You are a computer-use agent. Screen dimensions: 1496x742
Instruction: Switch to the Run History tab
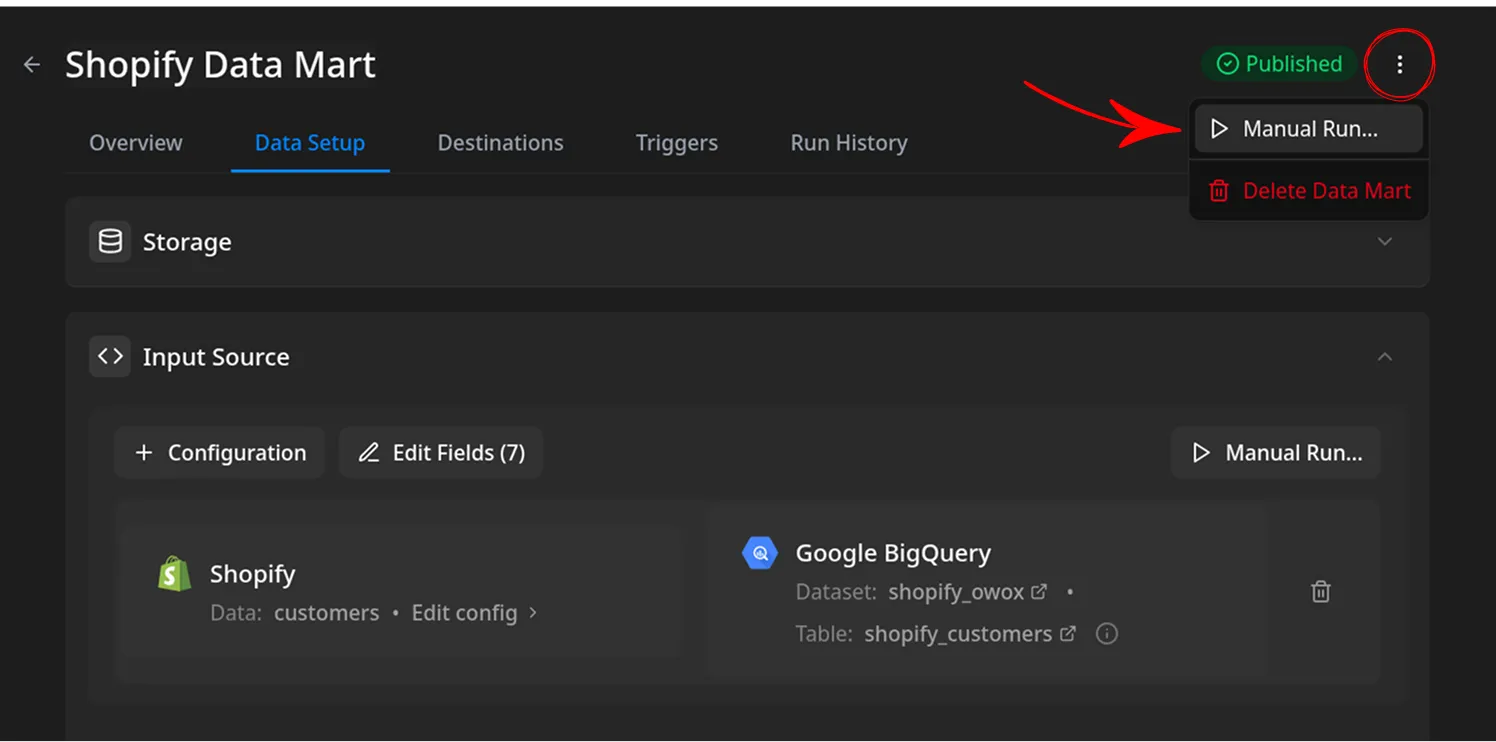click(848, 142)
